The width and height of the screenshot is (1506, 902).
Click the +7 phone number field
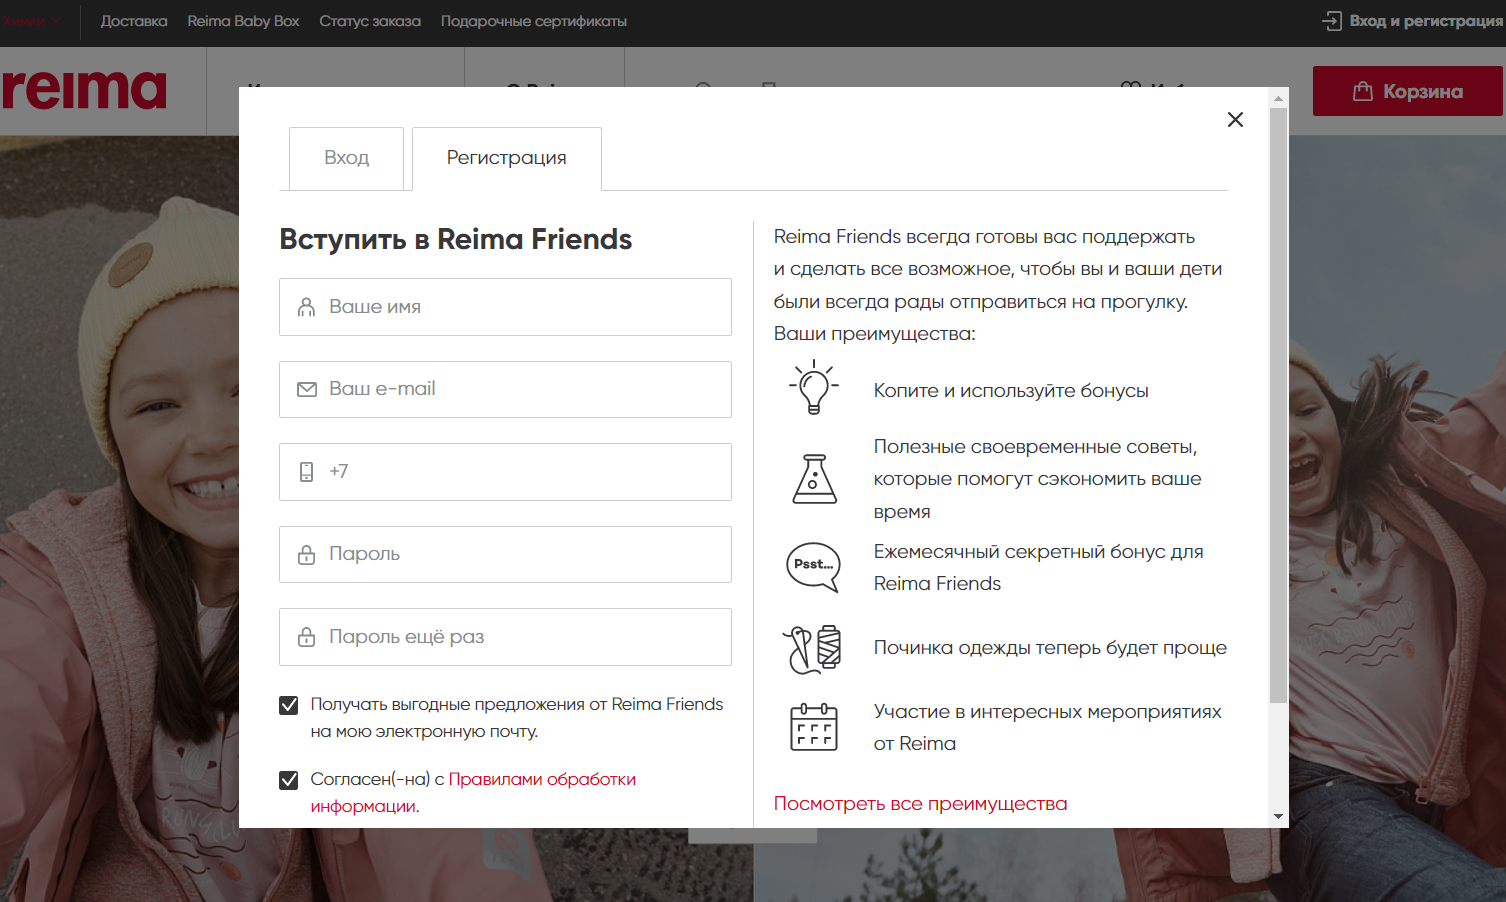coord(505,472)
